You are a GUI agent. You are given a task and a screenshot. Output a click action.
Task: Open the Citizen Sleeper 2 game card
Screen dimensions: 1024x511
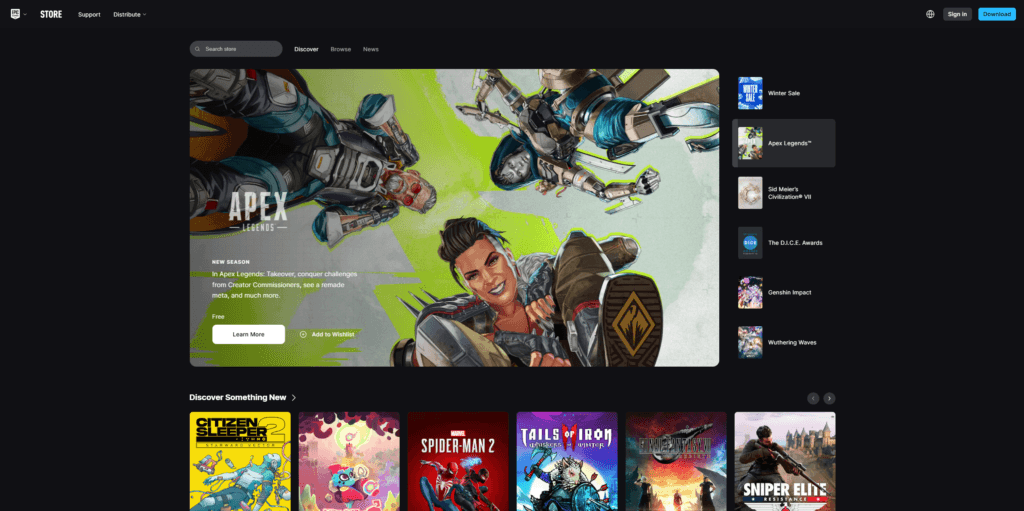[x=240, y=461]
